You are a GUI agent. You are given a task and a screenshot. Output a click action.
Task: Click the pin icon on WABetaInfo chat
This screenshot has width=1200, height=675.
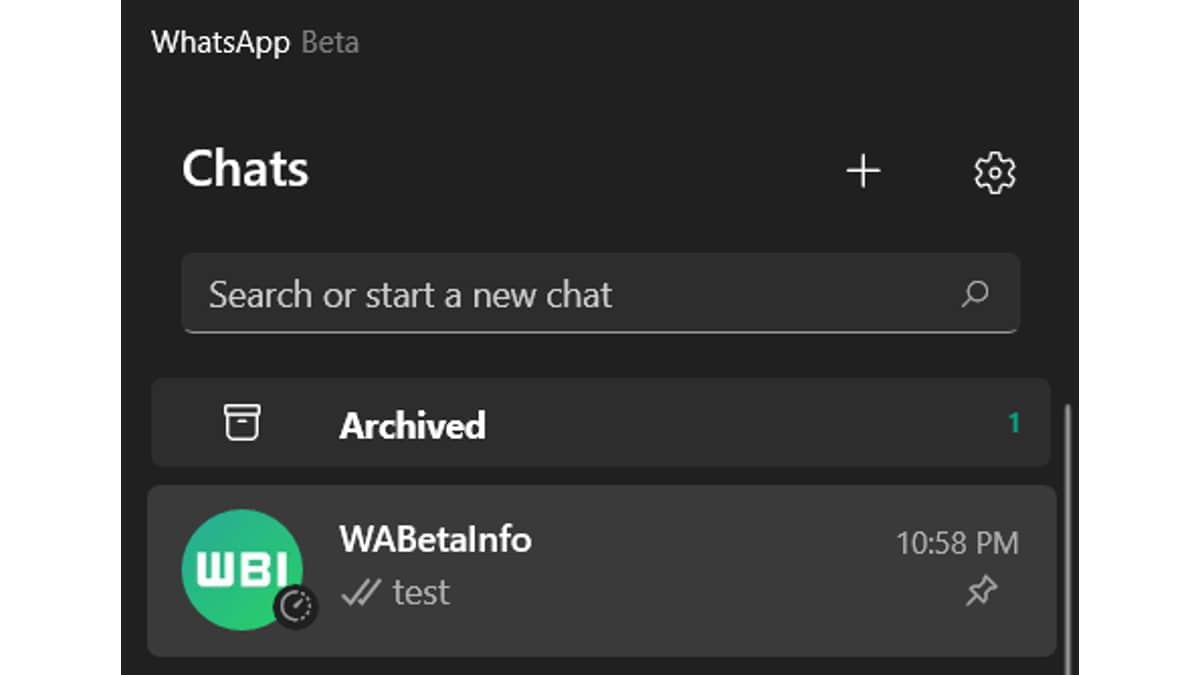click(x=980, y=592)
